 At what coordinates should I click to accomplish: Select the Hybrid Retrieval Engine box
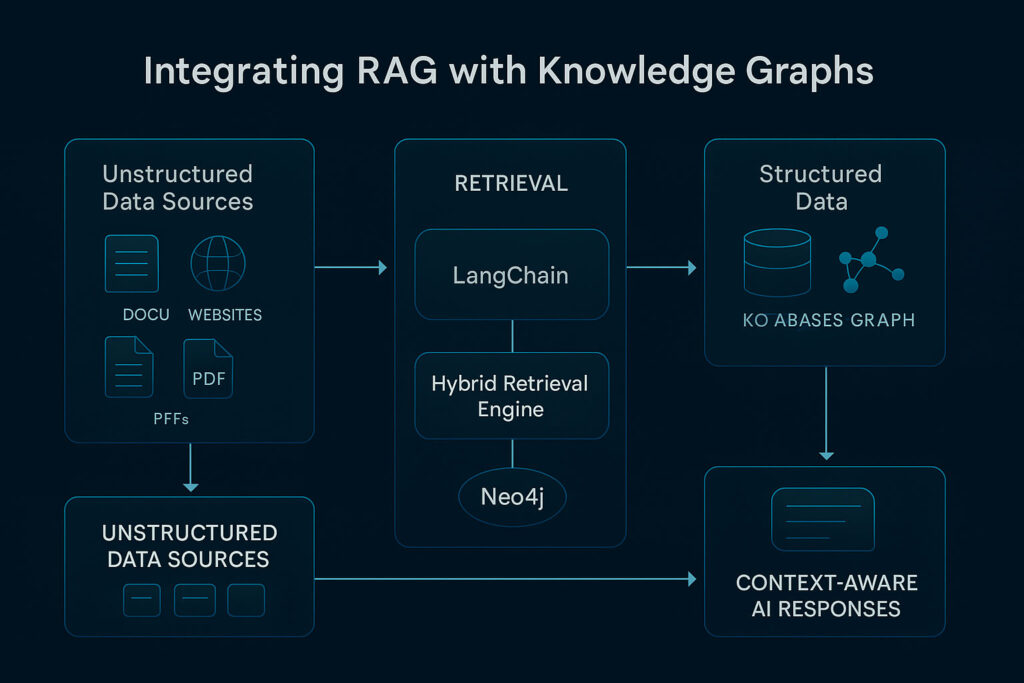pos(511,396)
